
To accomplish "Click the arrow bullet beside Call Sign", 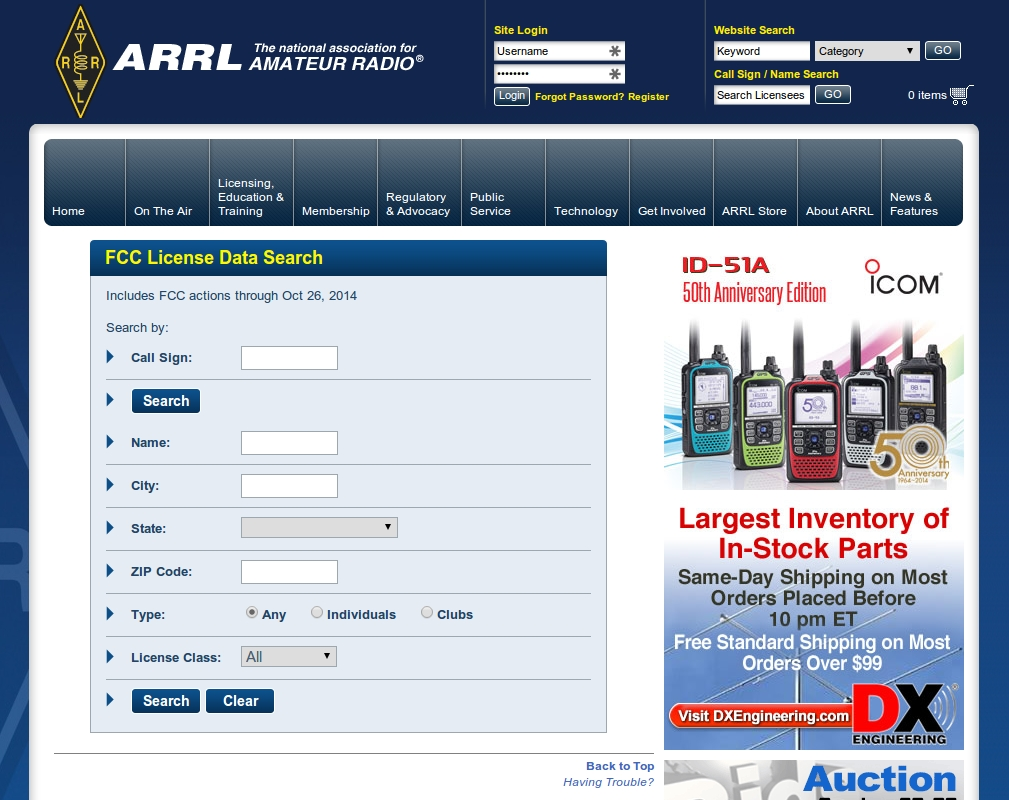I will [x=110, y=357].
